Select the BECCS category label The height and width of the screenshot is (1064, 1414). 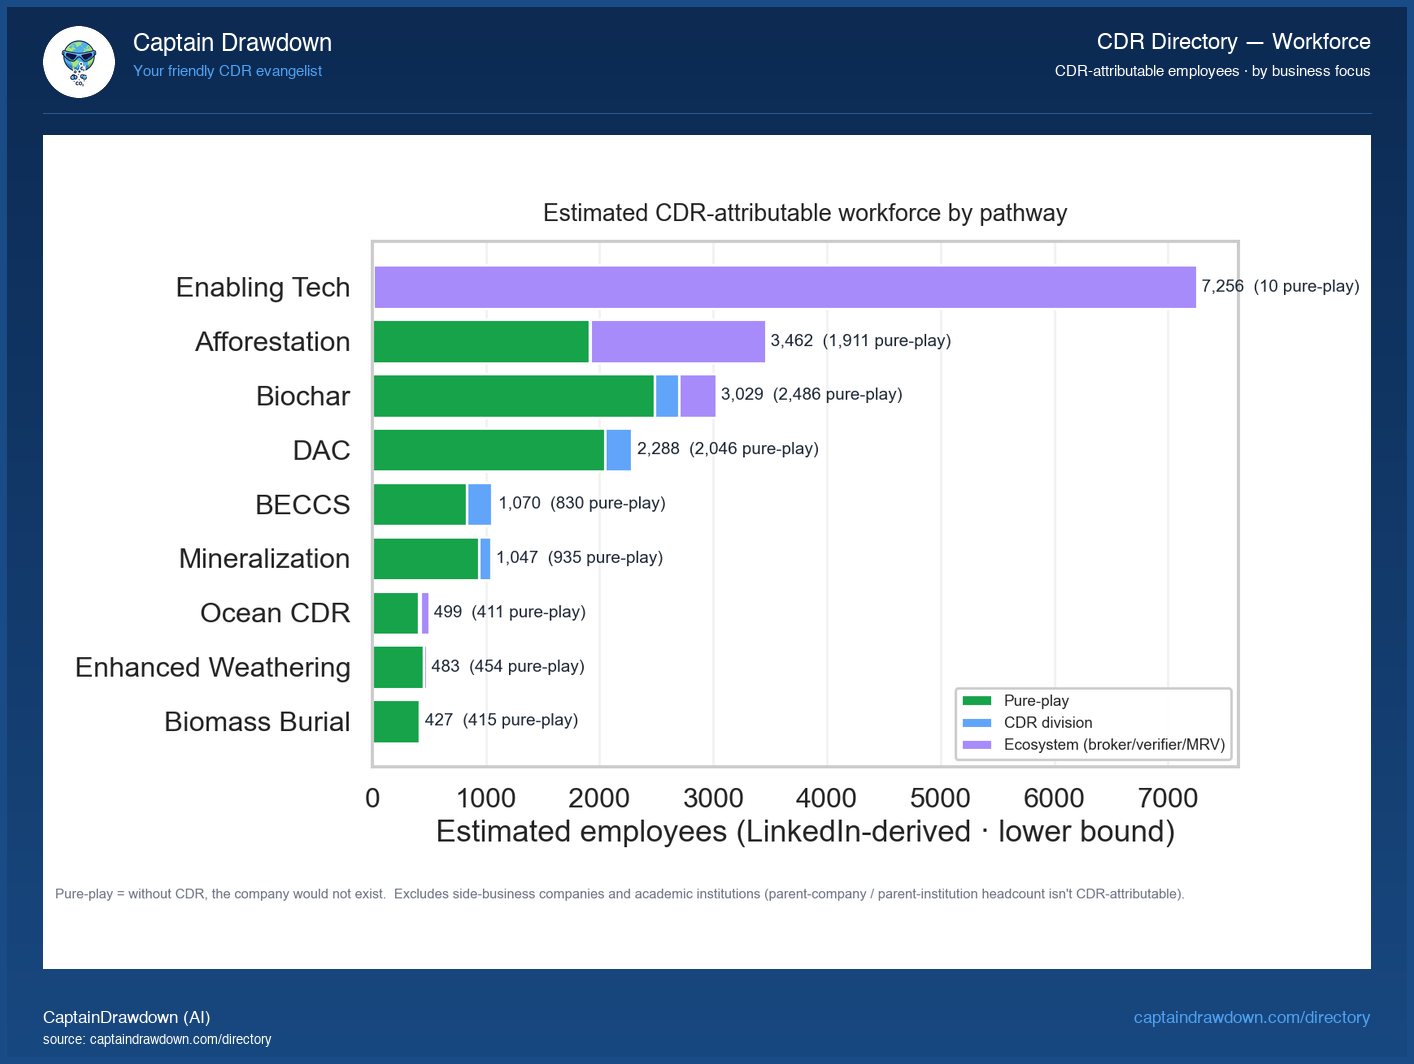[303, 504]
